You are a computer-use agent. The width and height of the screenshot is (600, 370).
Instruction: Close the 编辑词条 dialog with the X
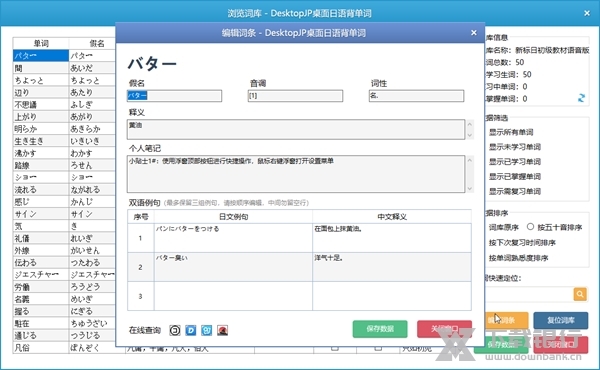pyautogui.click(x=474, y=33)
